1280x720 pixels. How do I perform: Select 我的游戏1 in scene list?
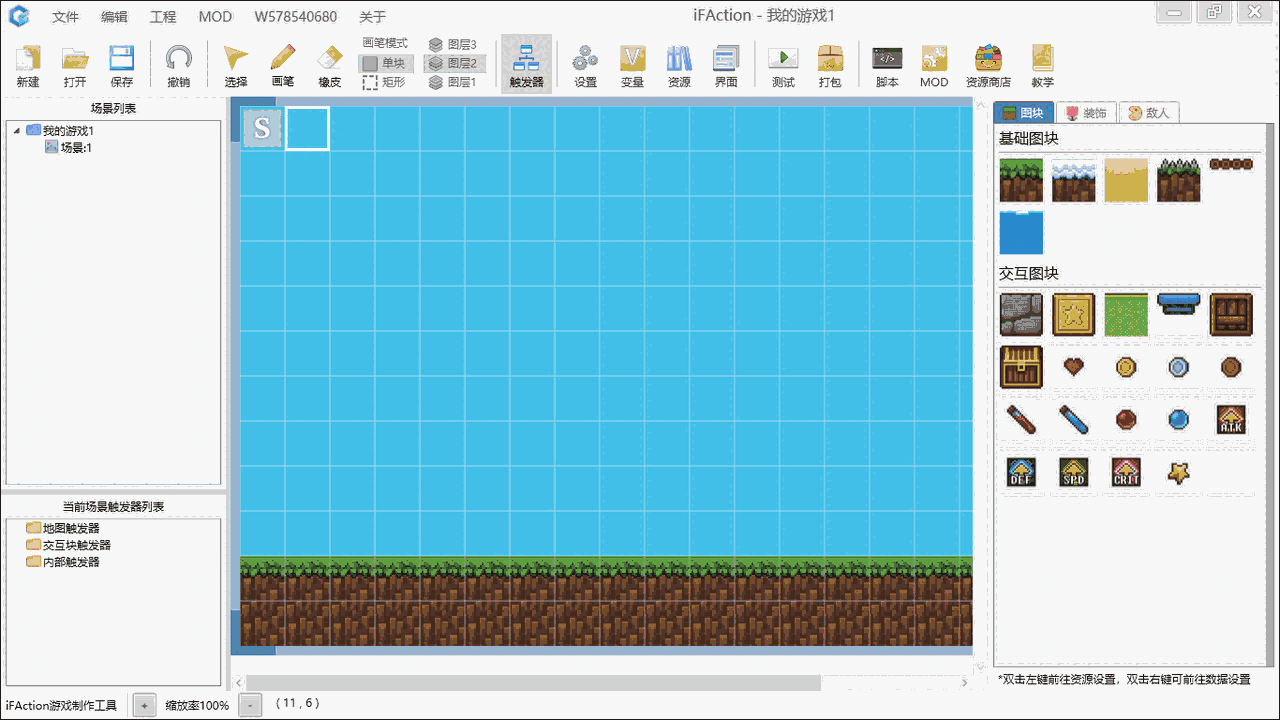pos(68,131)
